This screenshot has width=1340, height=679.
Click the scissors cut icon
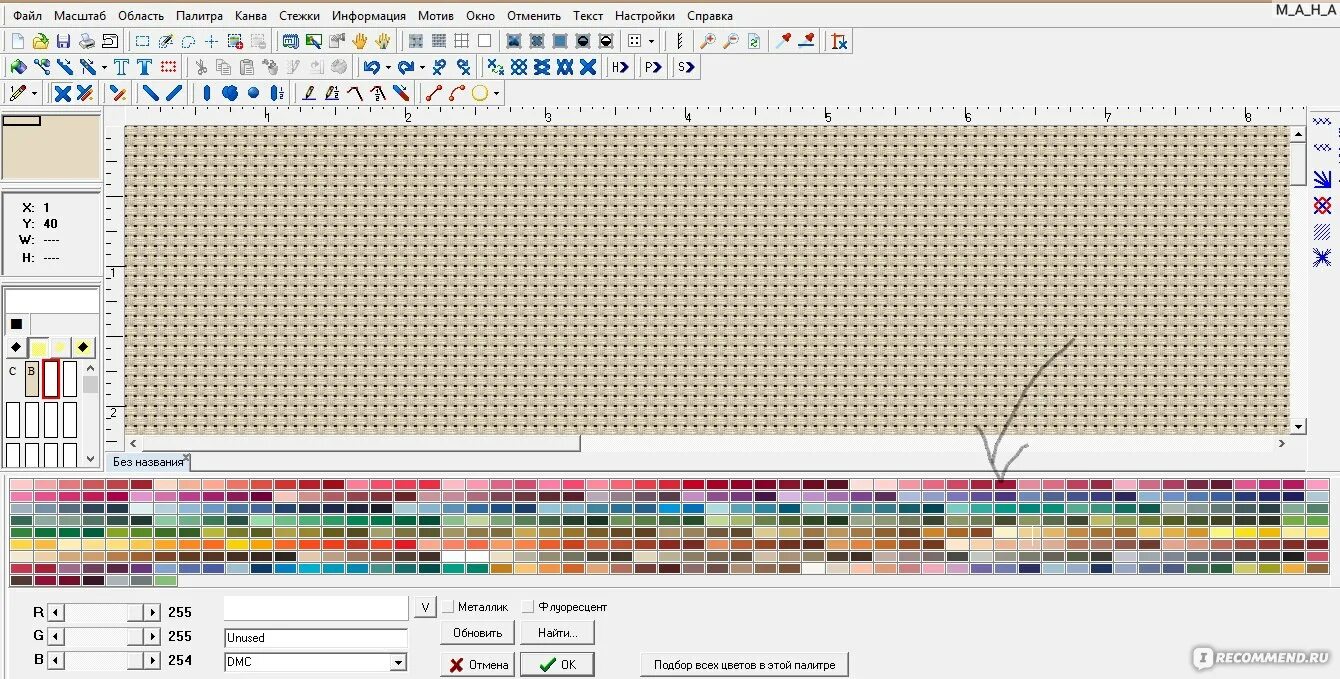(201, 67)
